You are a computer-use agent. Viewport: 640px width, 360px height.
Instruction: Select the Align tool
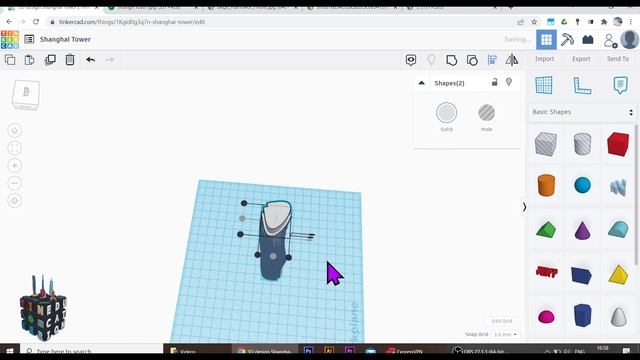point(492,60)
